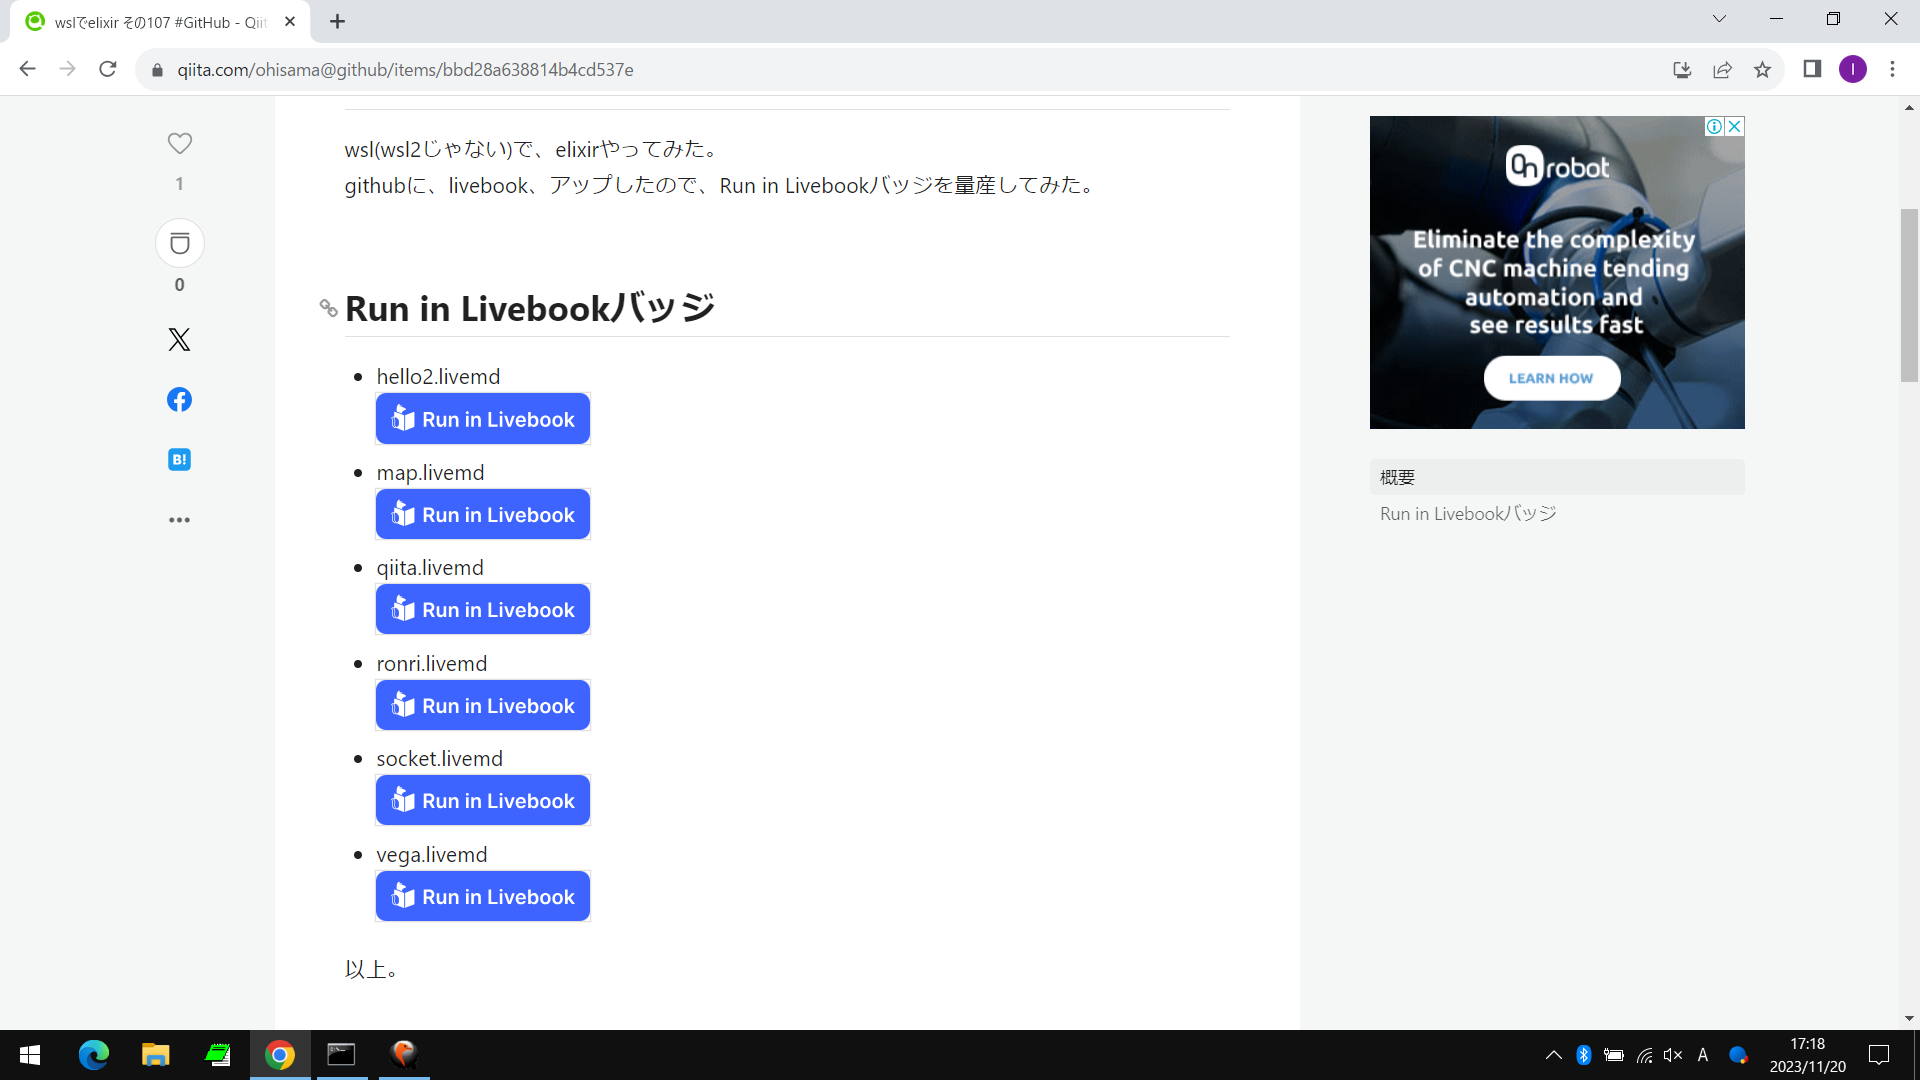Stock the article with the stock icon
The width and height of the screenshot is (1920, 1080).
click(180, 244)
